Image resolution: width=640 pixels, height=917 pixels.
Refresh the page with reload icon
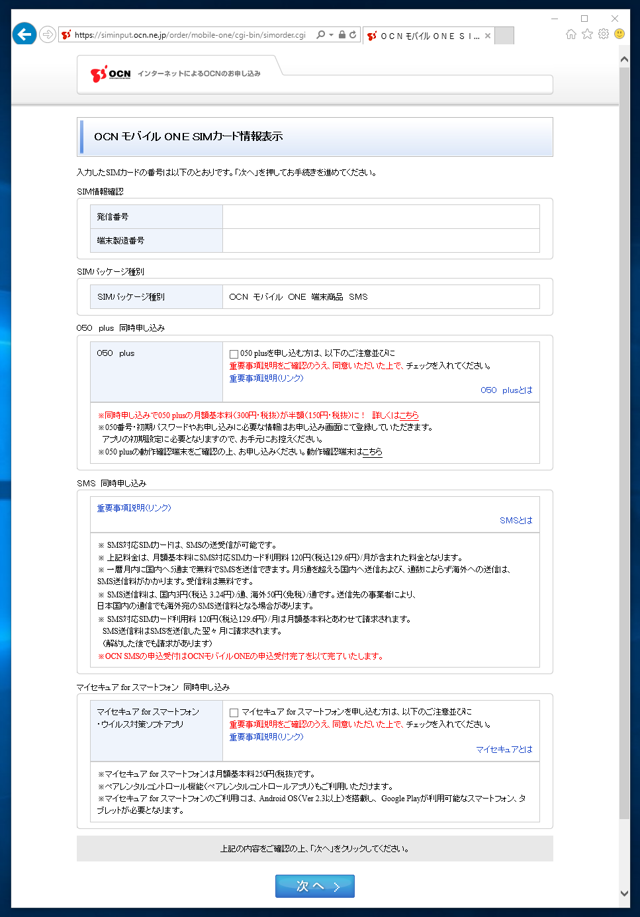(353, 35)
